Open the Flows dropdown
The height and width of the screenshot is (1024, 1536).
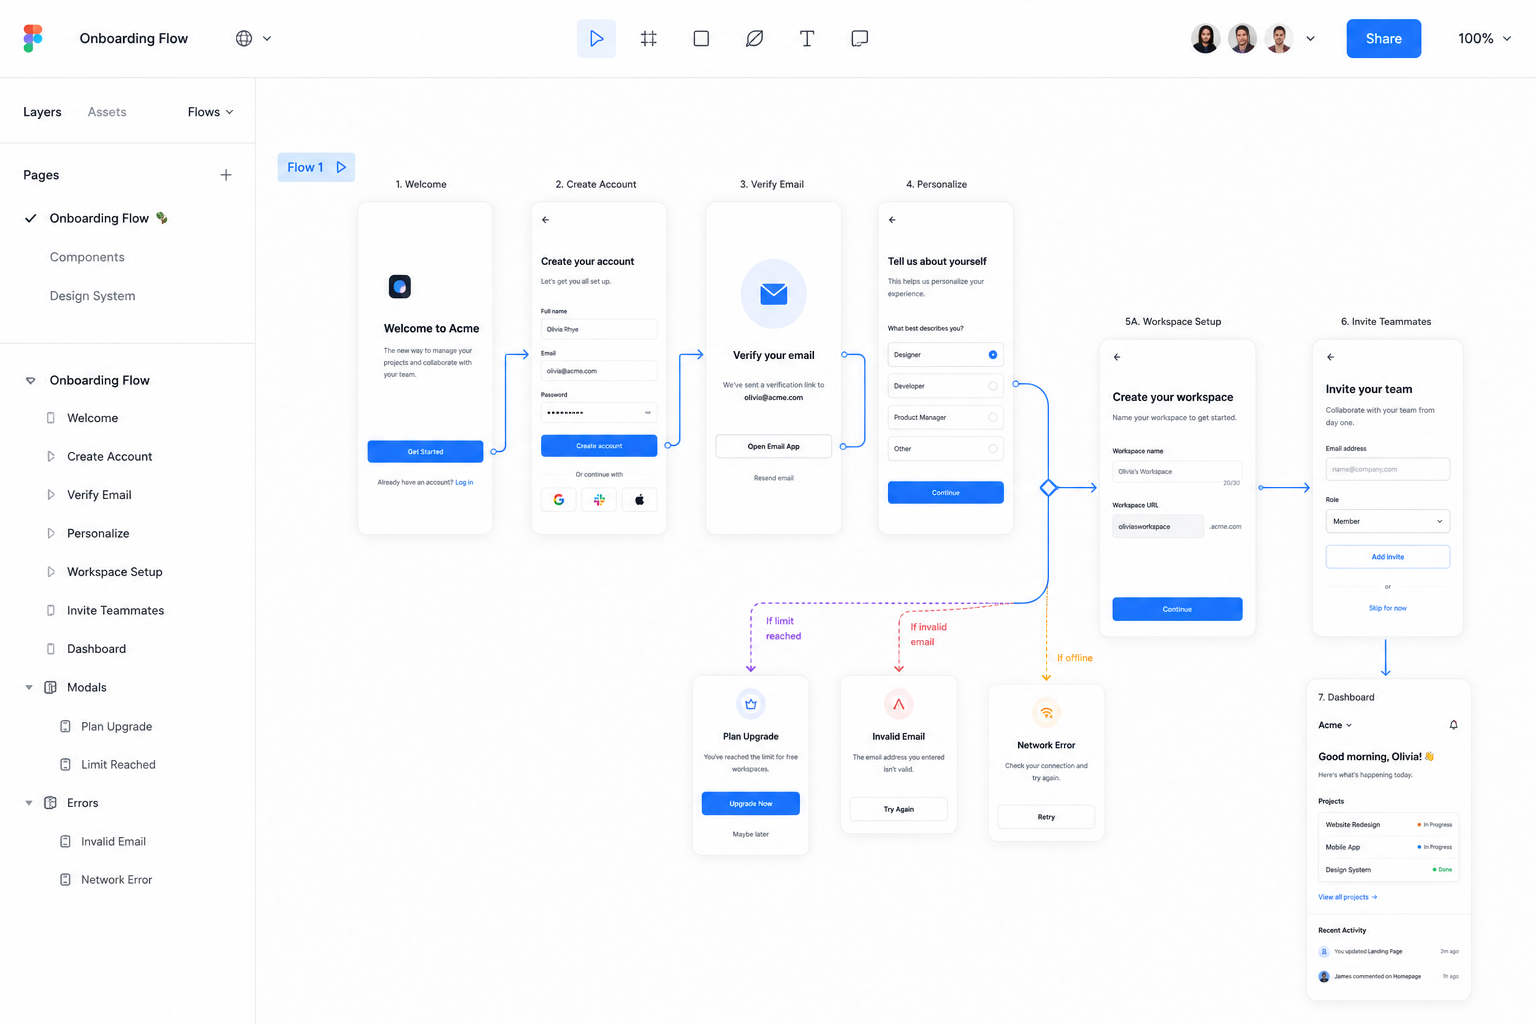[x=210, y=112]
